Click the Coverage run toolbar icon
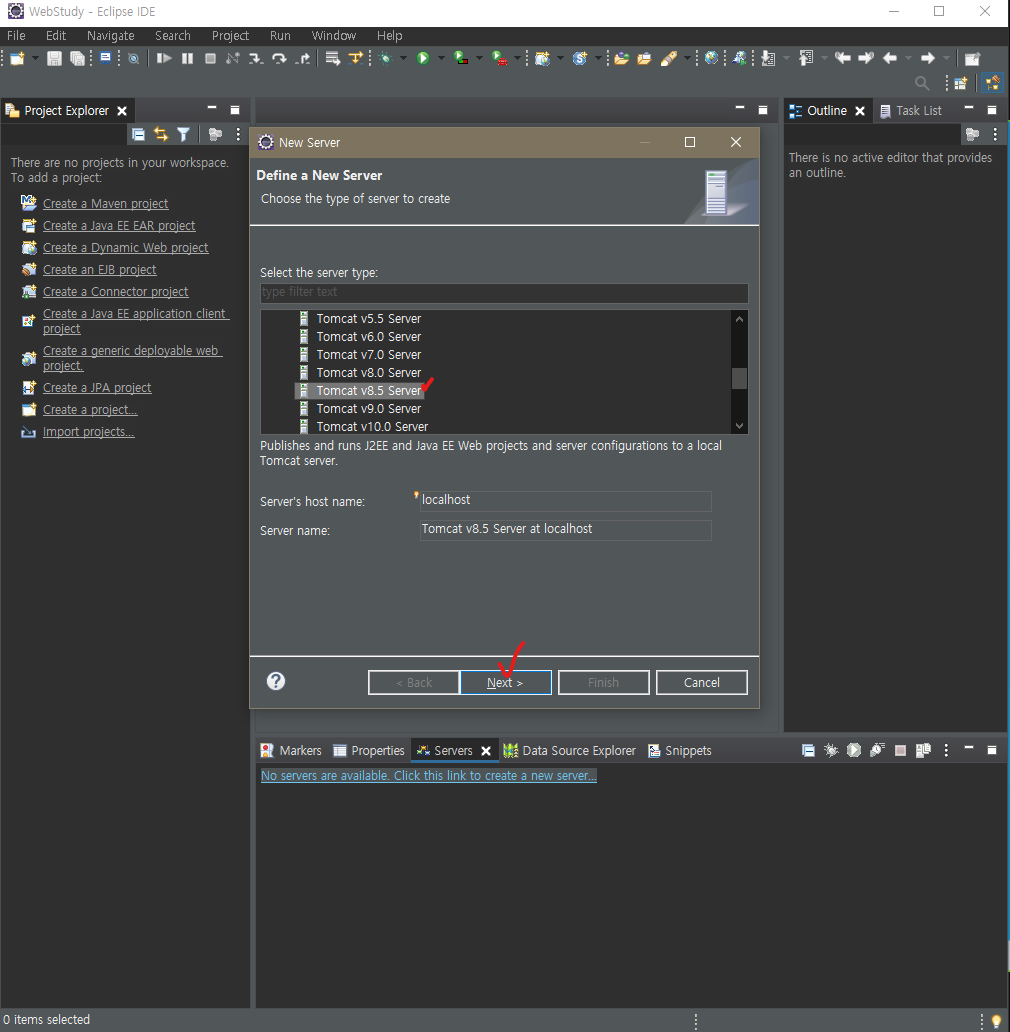 pos(461,59)
